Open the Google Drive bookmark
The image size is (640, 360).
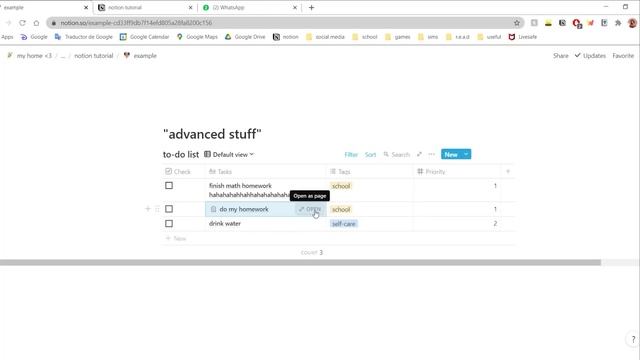[245, 37]
